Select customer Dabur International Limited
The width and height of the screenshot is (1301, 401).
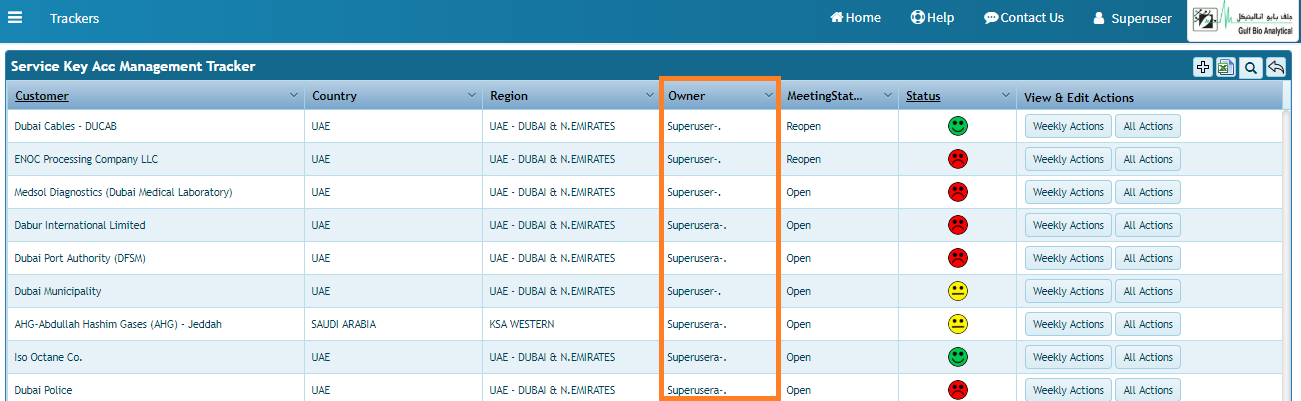pyautogui.click(x=80, y=225)
